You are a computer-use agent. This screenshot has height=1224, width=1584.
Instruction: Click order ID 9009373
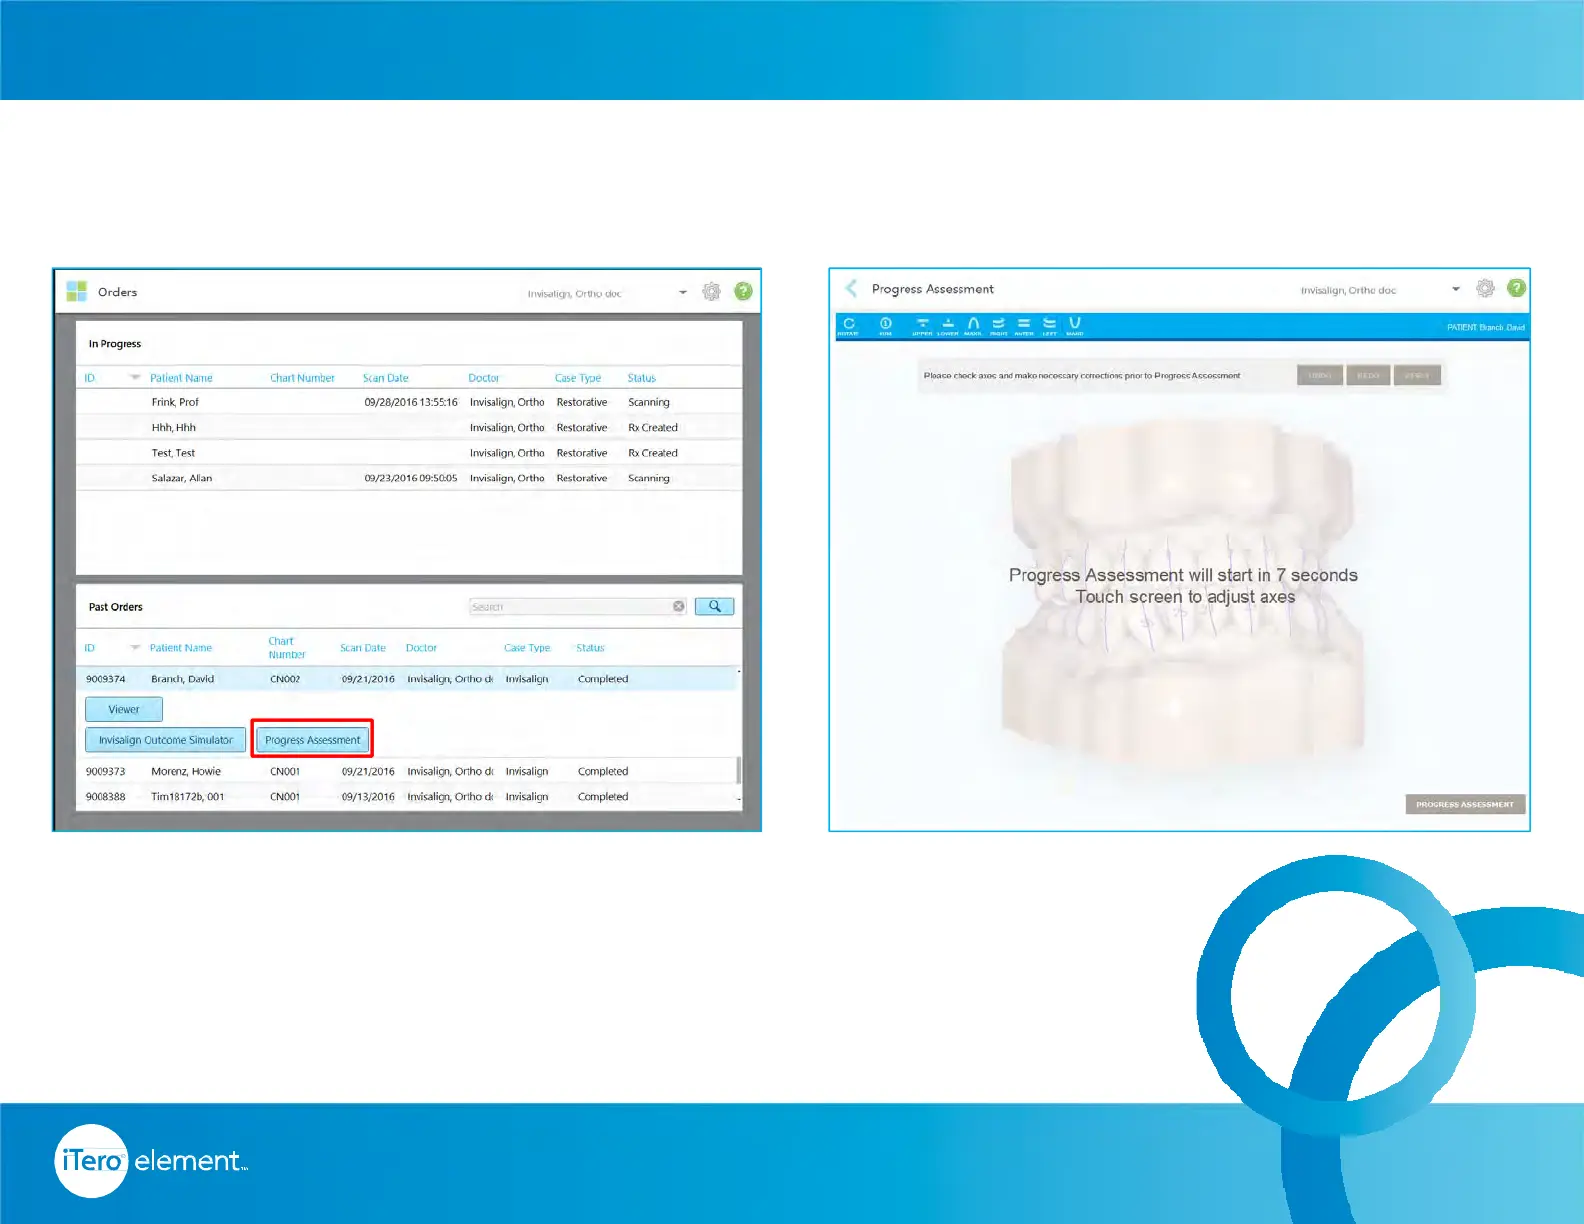tap(106, 771)
